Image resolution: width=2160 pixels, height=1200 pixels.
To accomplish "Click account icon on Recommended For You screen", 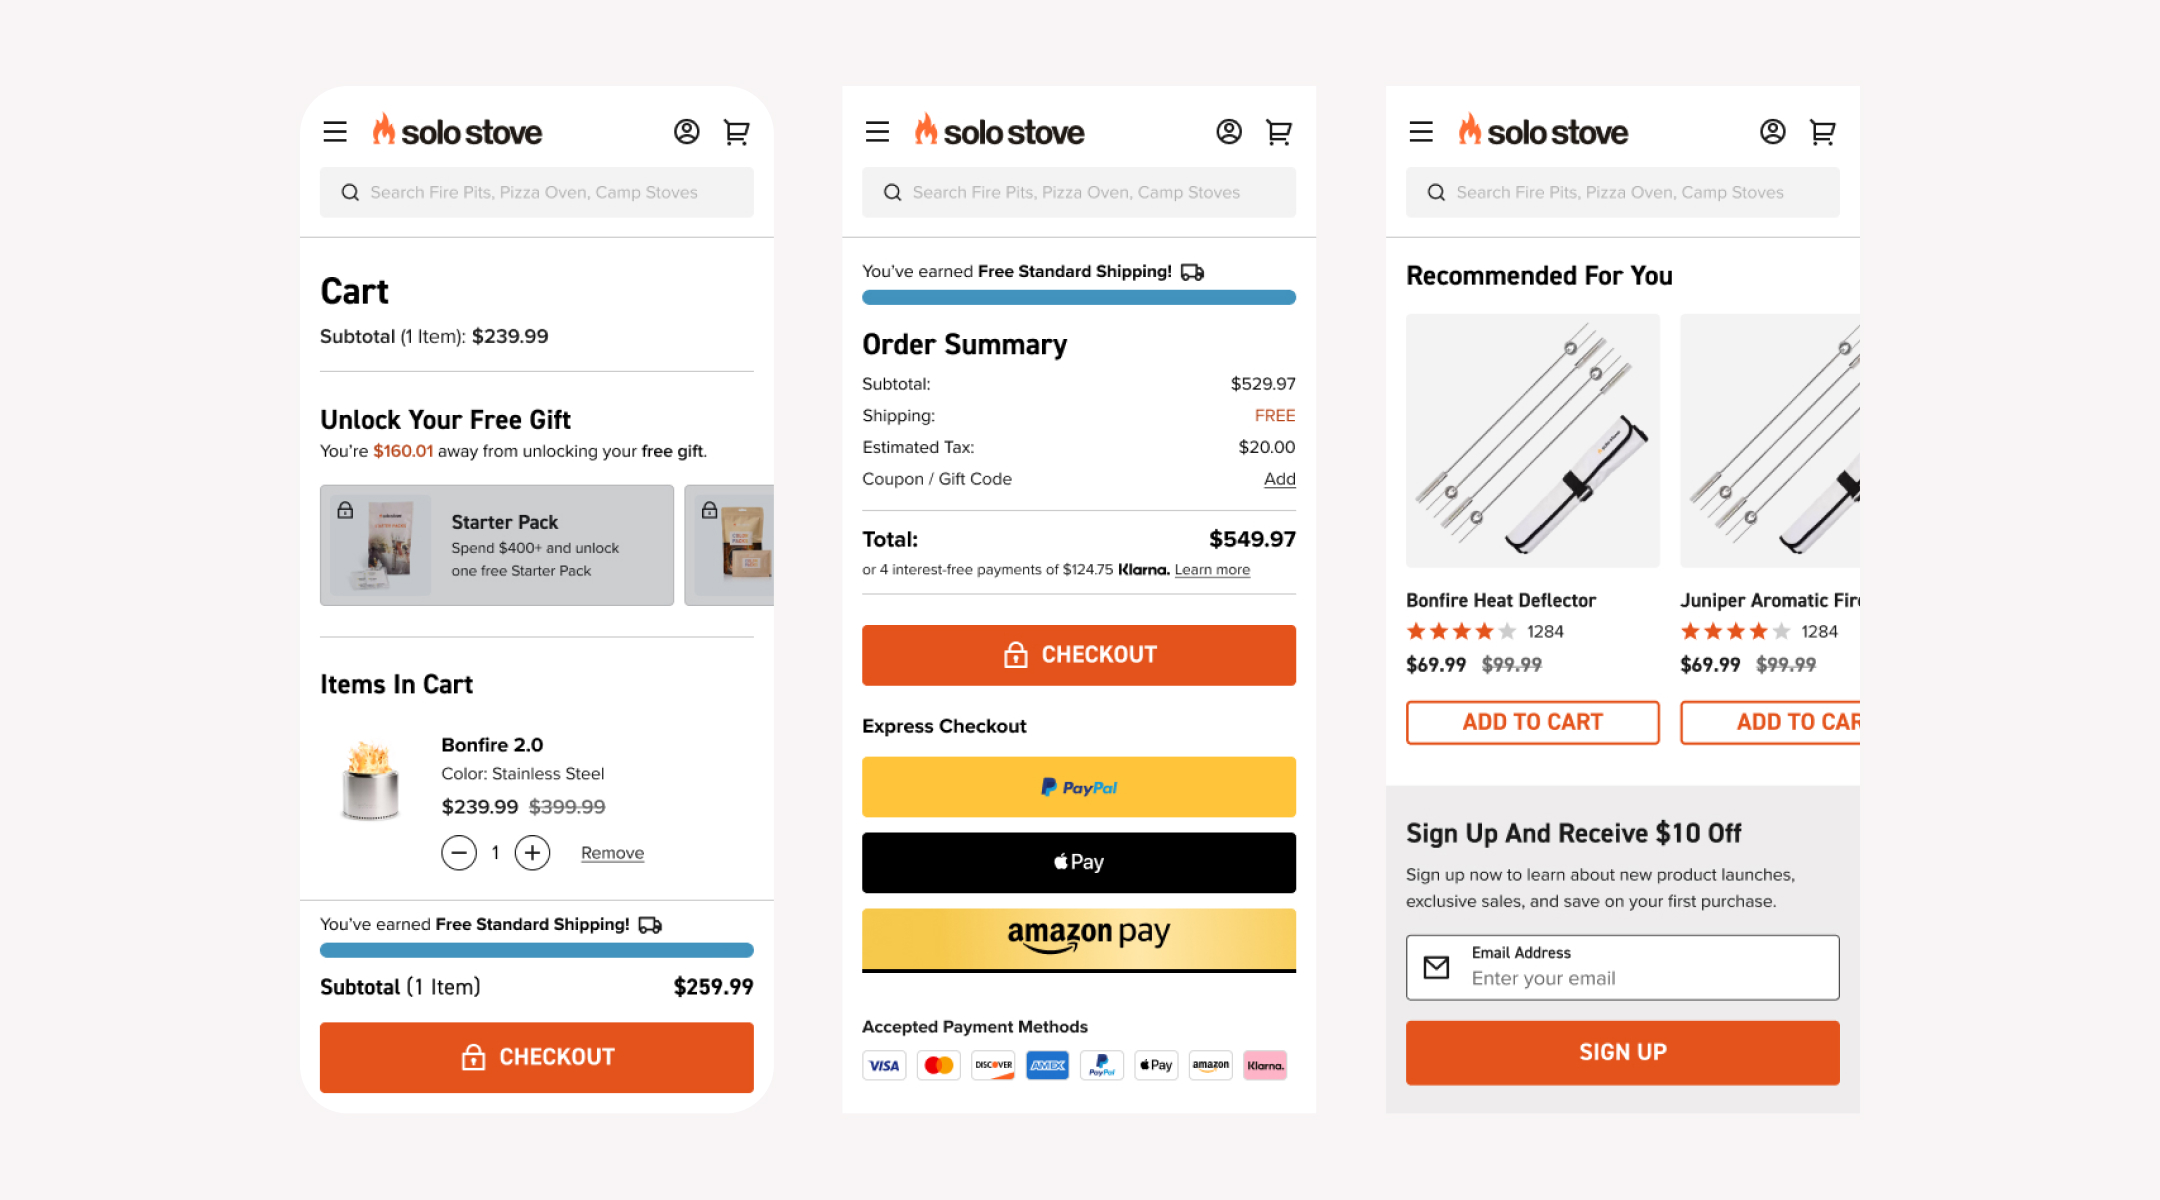I will pos(1772,132).
